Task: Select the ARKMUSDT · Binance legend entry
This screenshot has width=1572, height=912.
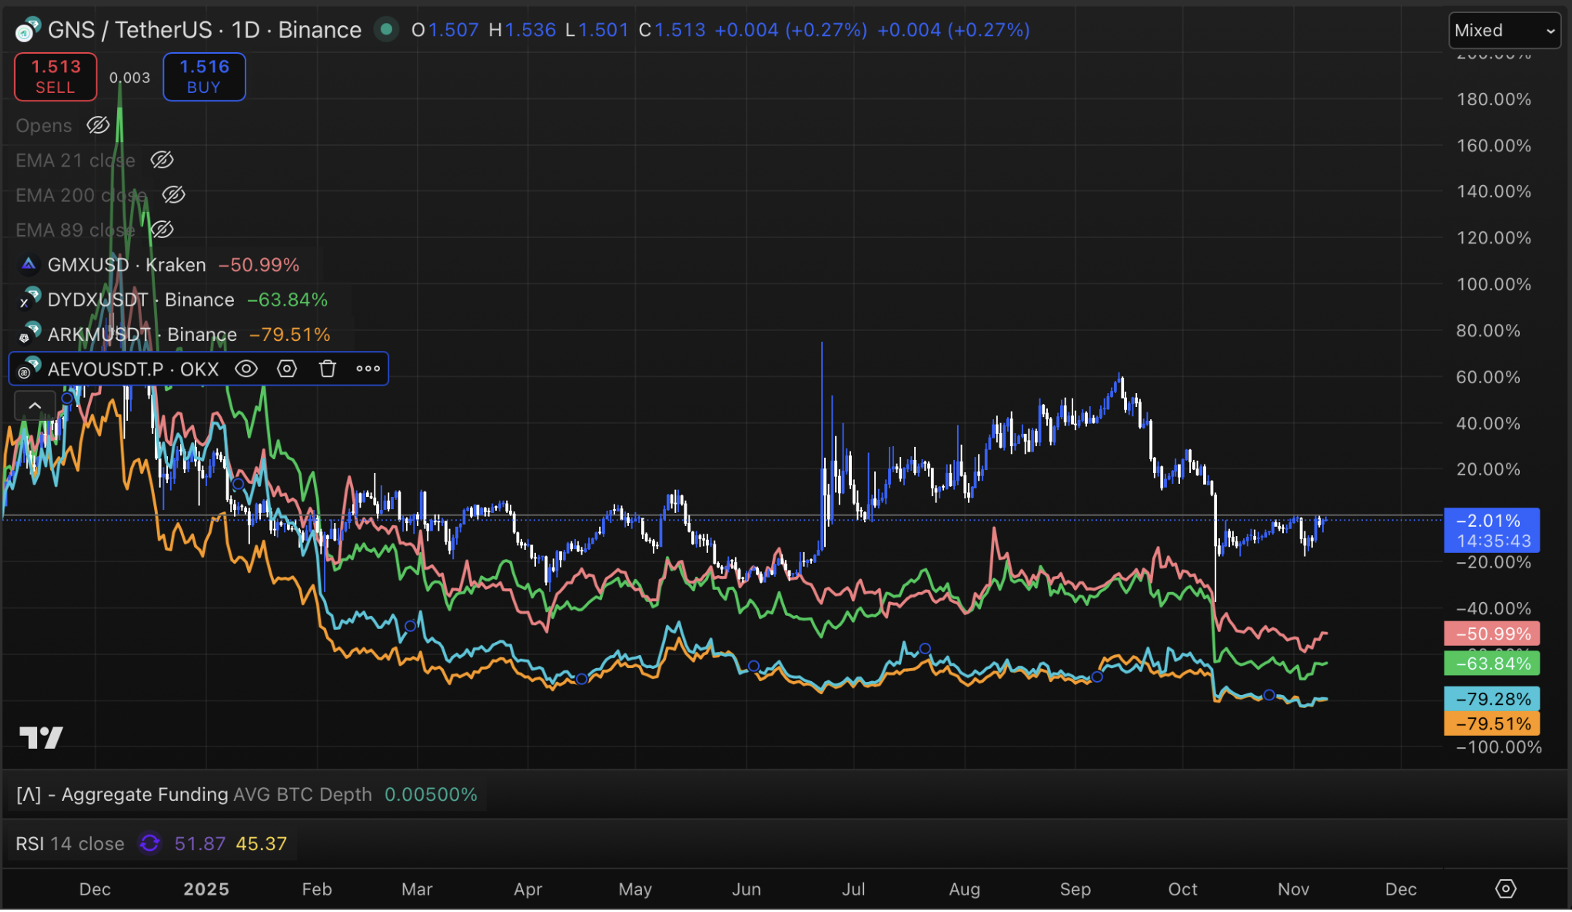Action: (142, 334)
